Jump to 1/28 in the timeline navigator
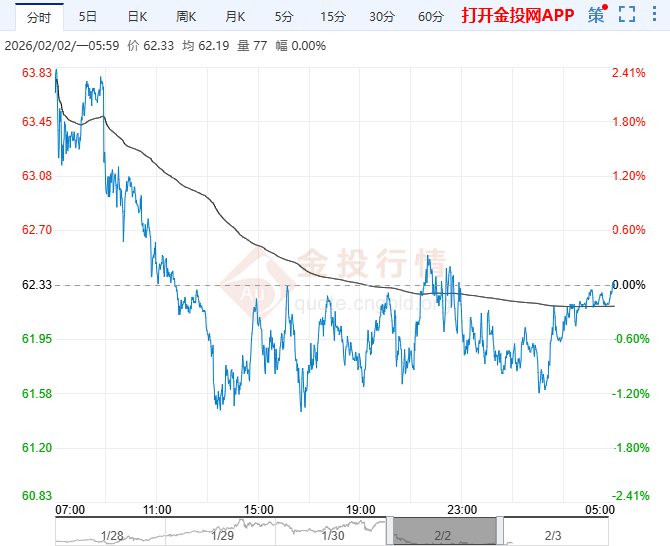This screenshot has width=670, height=546. pos(112,535)
